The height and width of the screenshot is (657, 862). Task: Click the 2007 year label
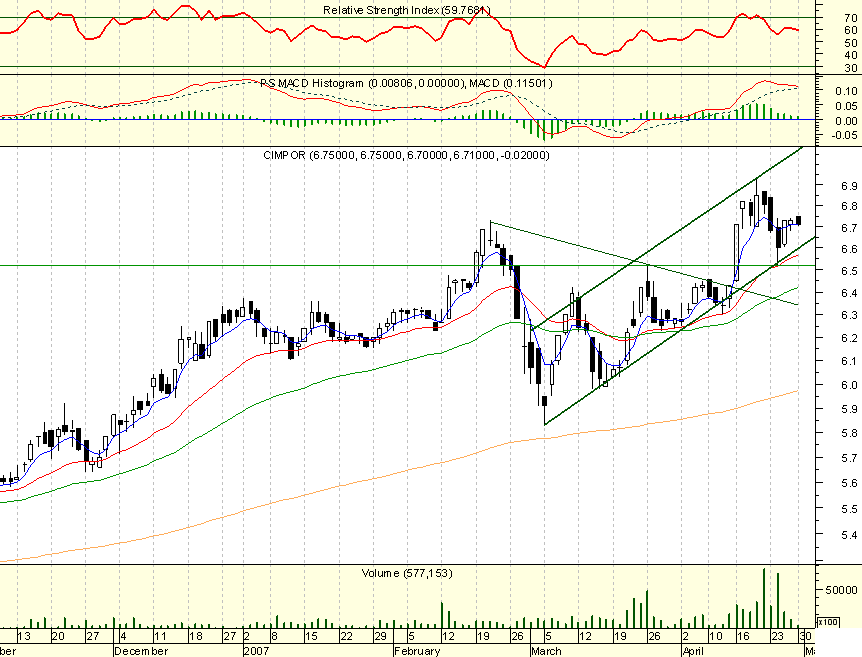click(x=256, y=651)
